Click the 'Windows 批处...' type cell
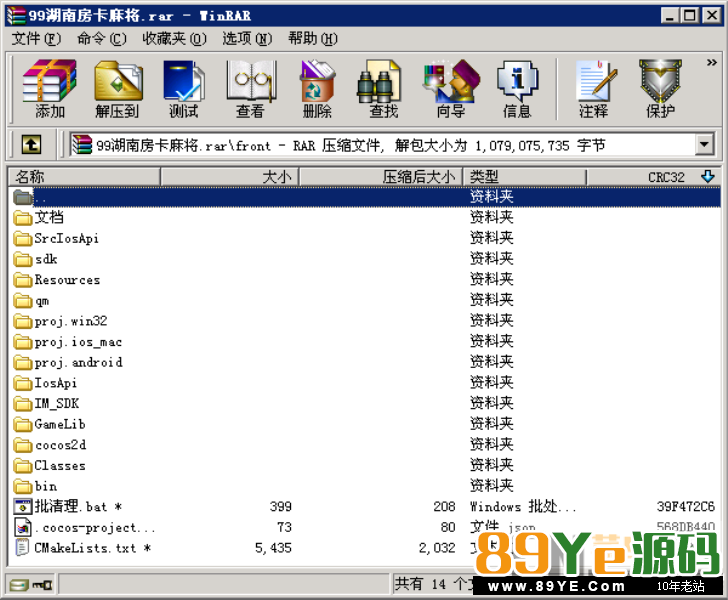 pyautogui.click(x=523, y=506)
